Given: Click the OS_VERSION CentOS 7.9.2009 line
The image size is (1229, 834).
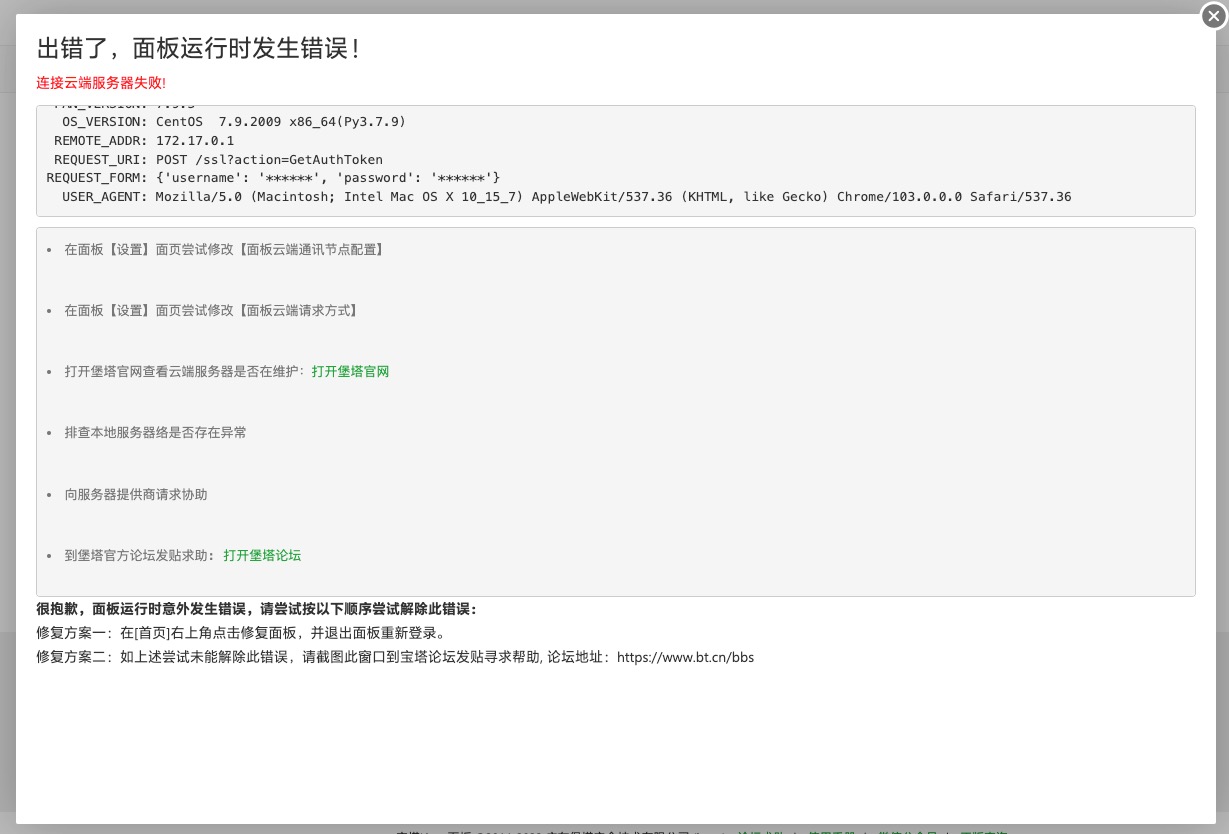Looking at the screenshot, I should click(233, 121).
